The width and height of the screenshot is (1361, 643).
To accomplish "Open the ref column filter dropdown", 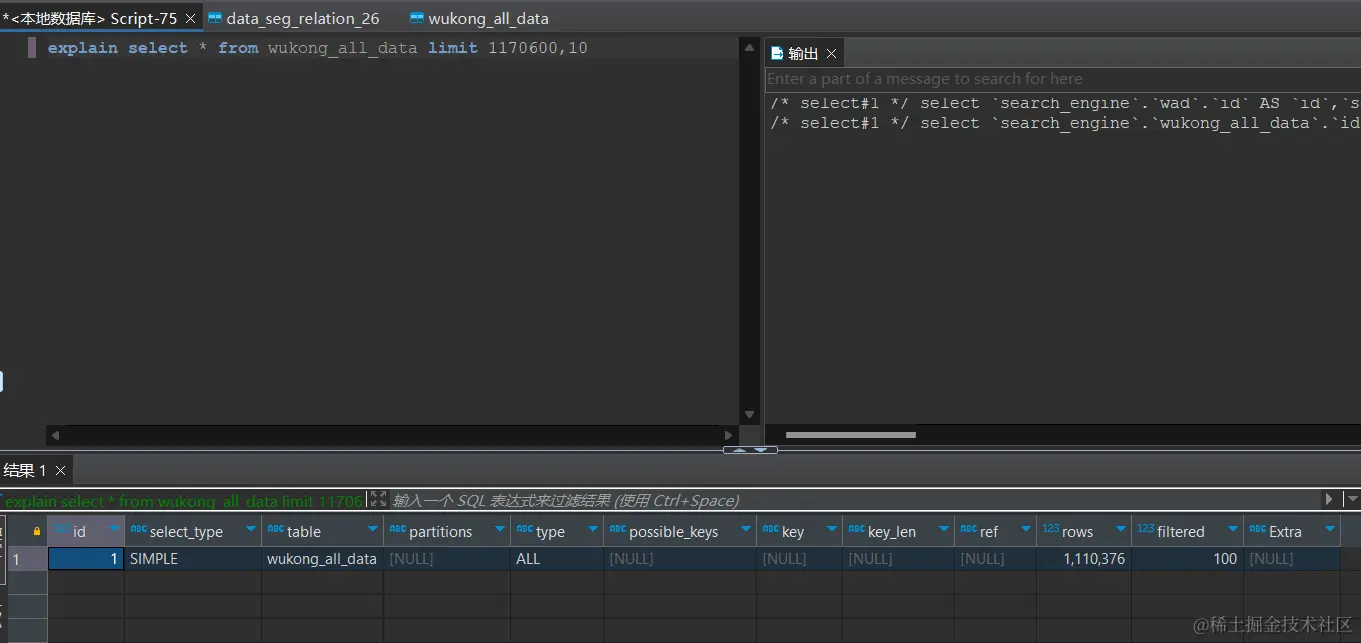I will 1026,529.
